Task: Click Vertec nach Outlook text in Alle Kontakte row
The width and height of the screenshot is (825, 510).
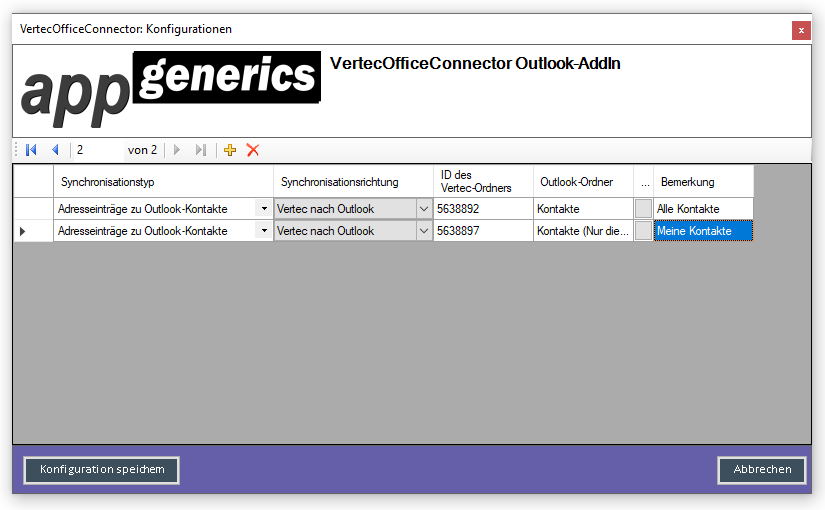Action: (325, 209)
